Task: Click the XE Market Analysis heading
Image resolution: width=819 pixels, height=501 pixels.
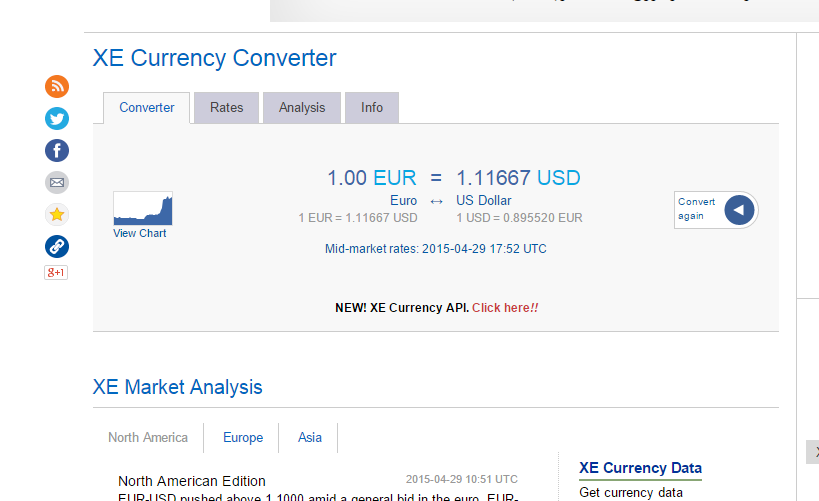Action: pyautogui.click(x=178, y=387)
